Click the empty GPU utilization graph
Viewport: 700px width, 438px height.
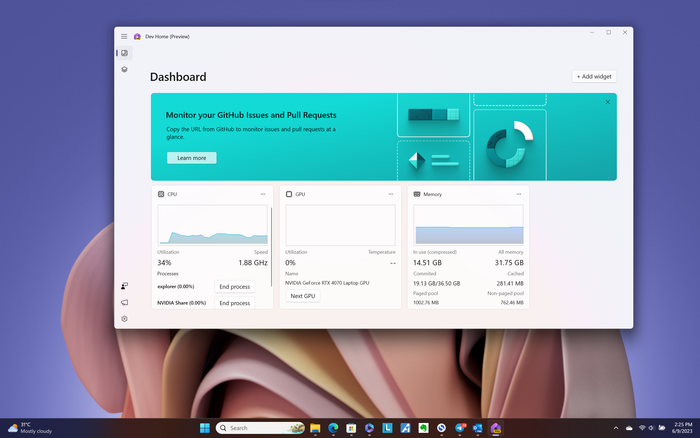[340, 225]
